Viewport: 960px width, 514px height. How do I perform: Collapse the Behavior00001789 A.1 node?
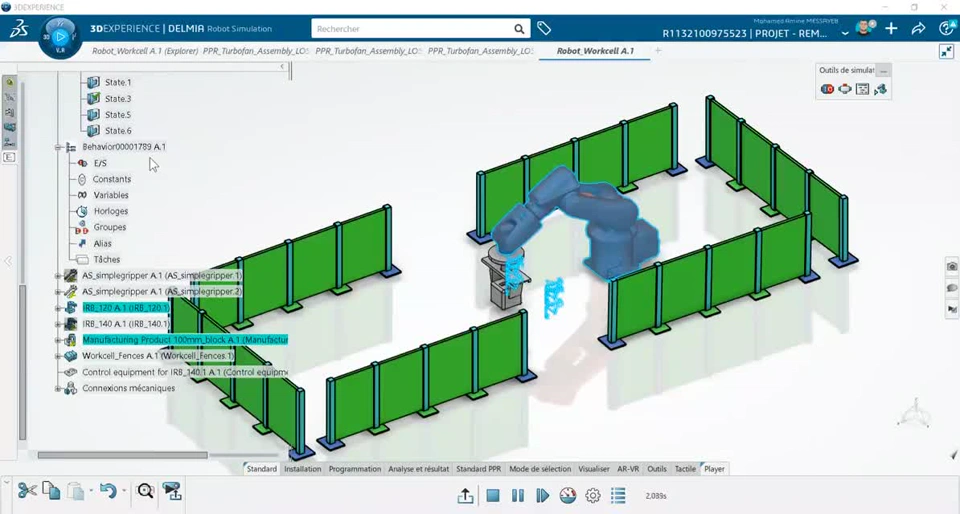(58, 147)
